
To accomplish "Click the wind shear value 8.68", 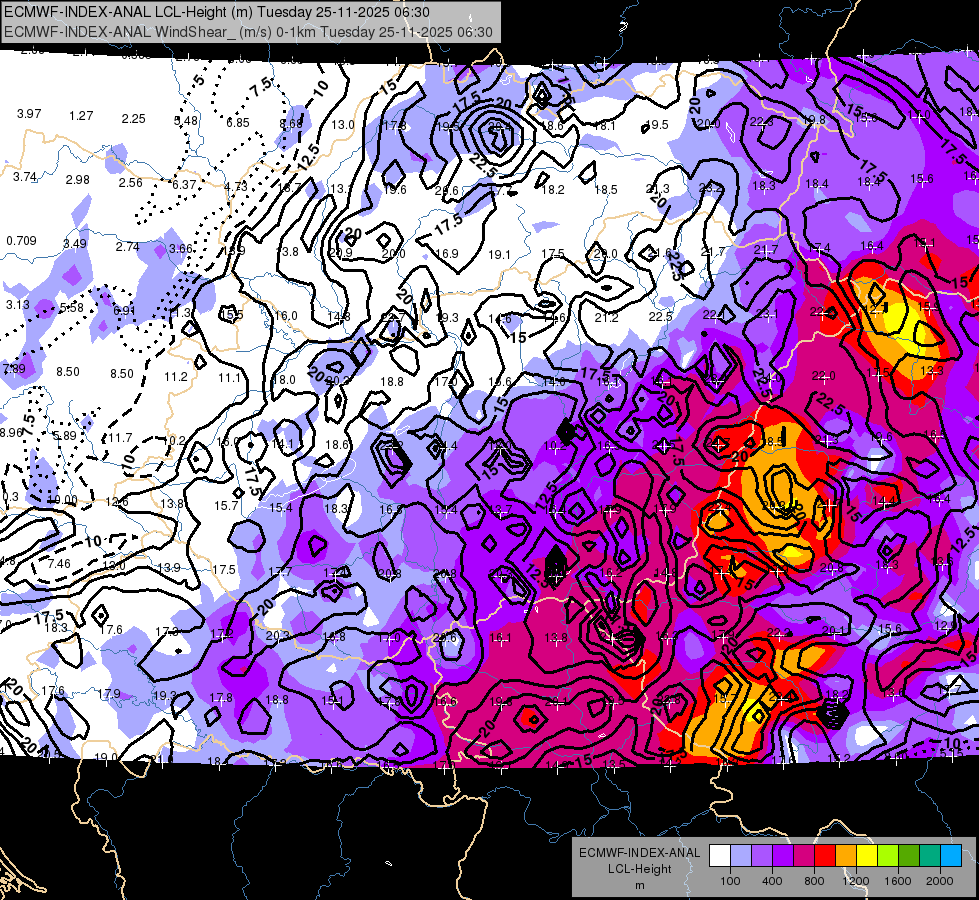I will [290, 124].
